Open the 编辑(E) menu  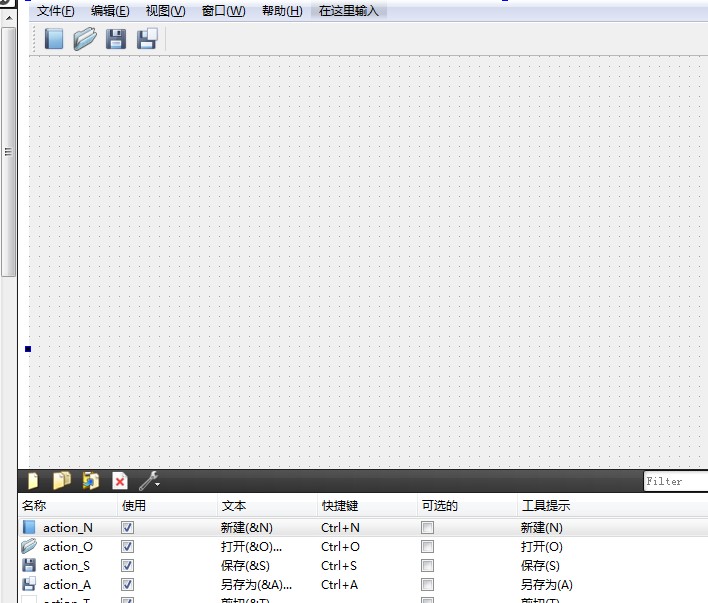coord(110,11)
